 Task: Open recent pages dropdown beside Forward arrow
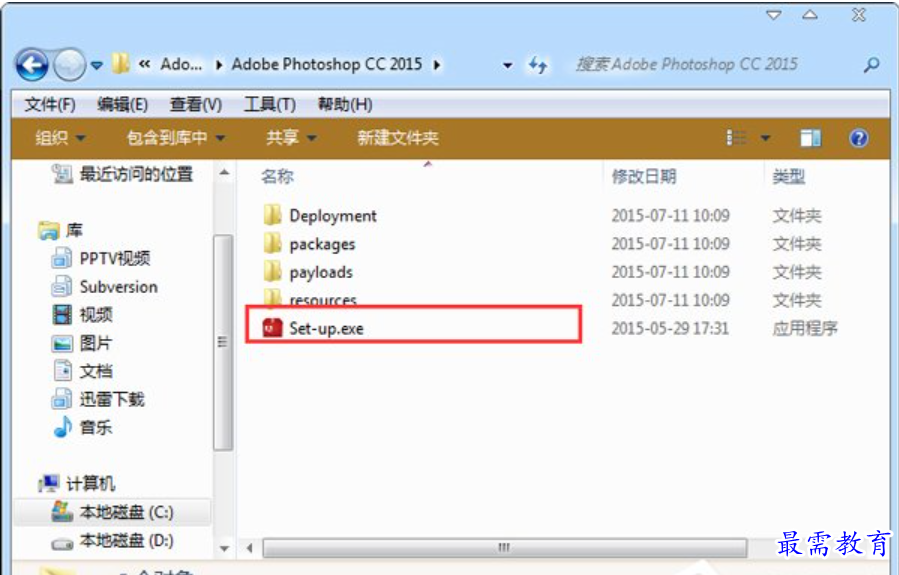(97, 65)
